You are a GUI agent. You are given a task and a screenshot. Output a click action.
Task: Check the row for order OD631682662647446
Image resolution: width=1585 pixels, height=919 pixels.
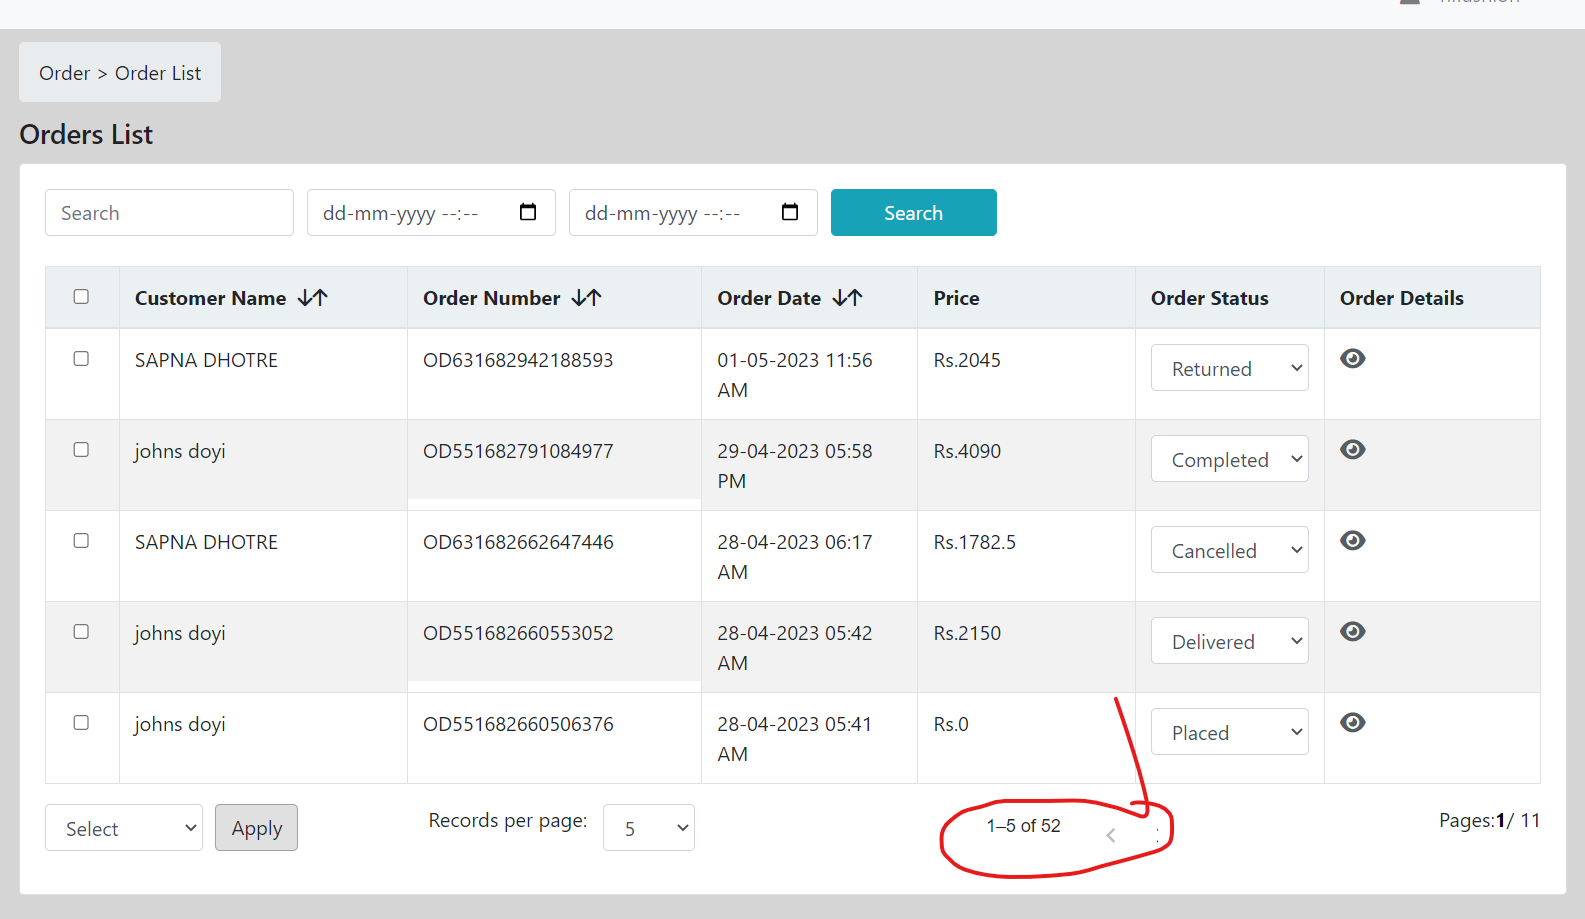81,541
